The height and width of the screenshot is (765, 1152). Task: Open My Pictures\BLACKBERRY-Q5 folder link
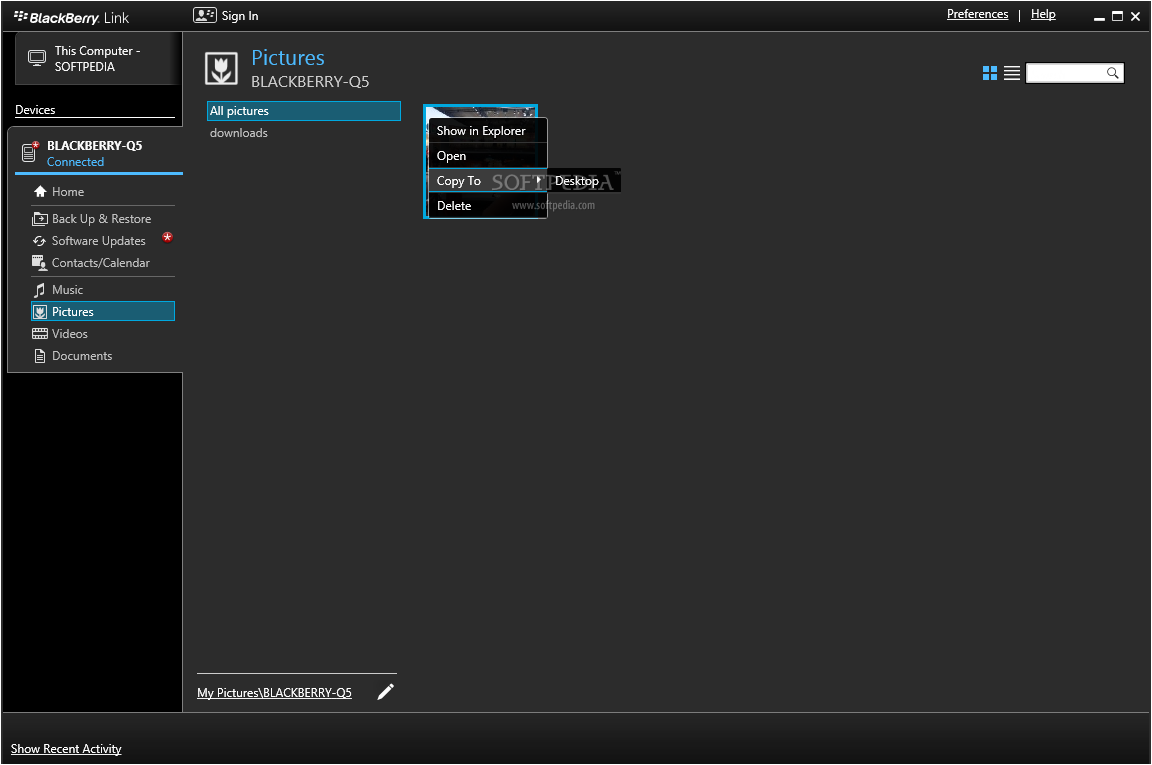(x=274, y=692)
